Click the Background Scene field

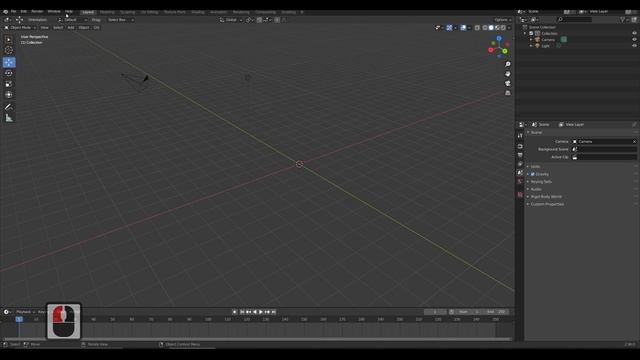coord(604,149)
